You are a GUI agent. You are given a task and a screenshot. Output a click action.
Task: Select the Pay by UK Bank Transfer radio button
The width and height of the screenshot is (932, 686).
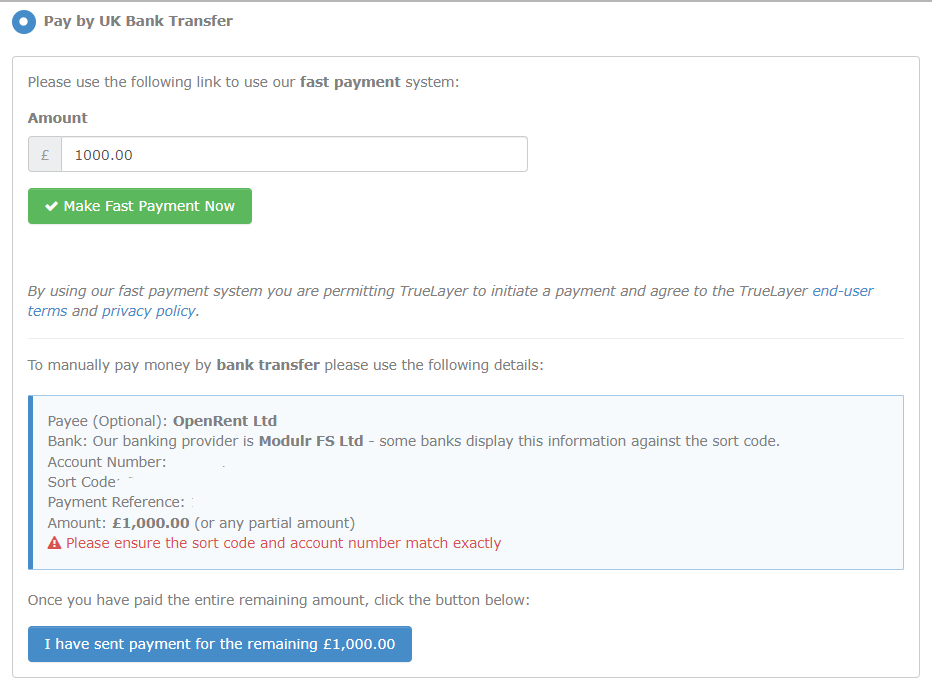[24, 21]
